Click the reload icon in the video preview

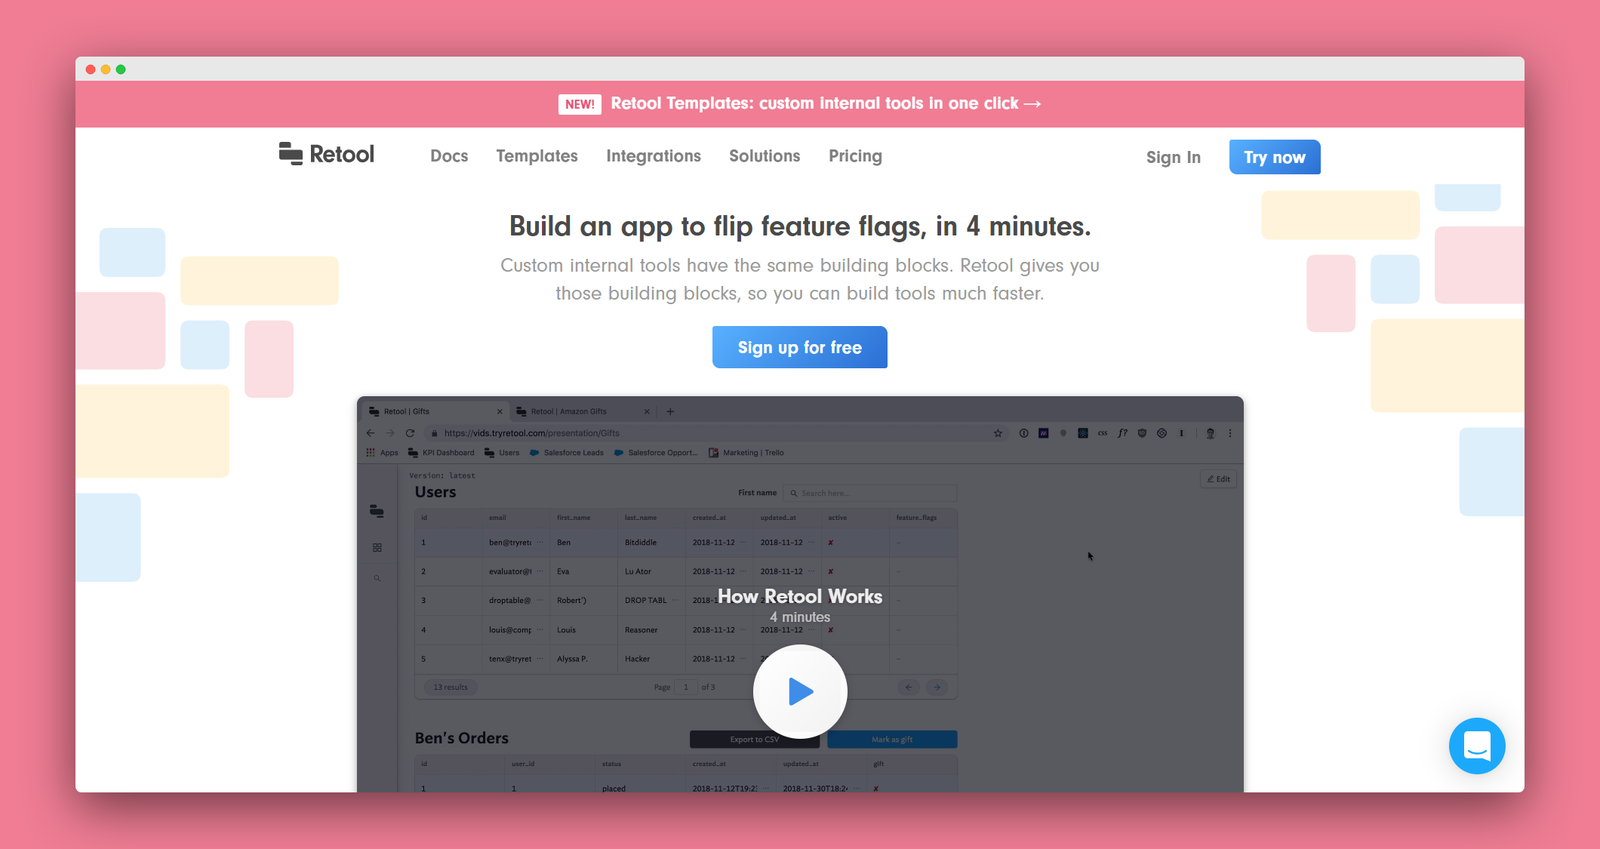410,433
